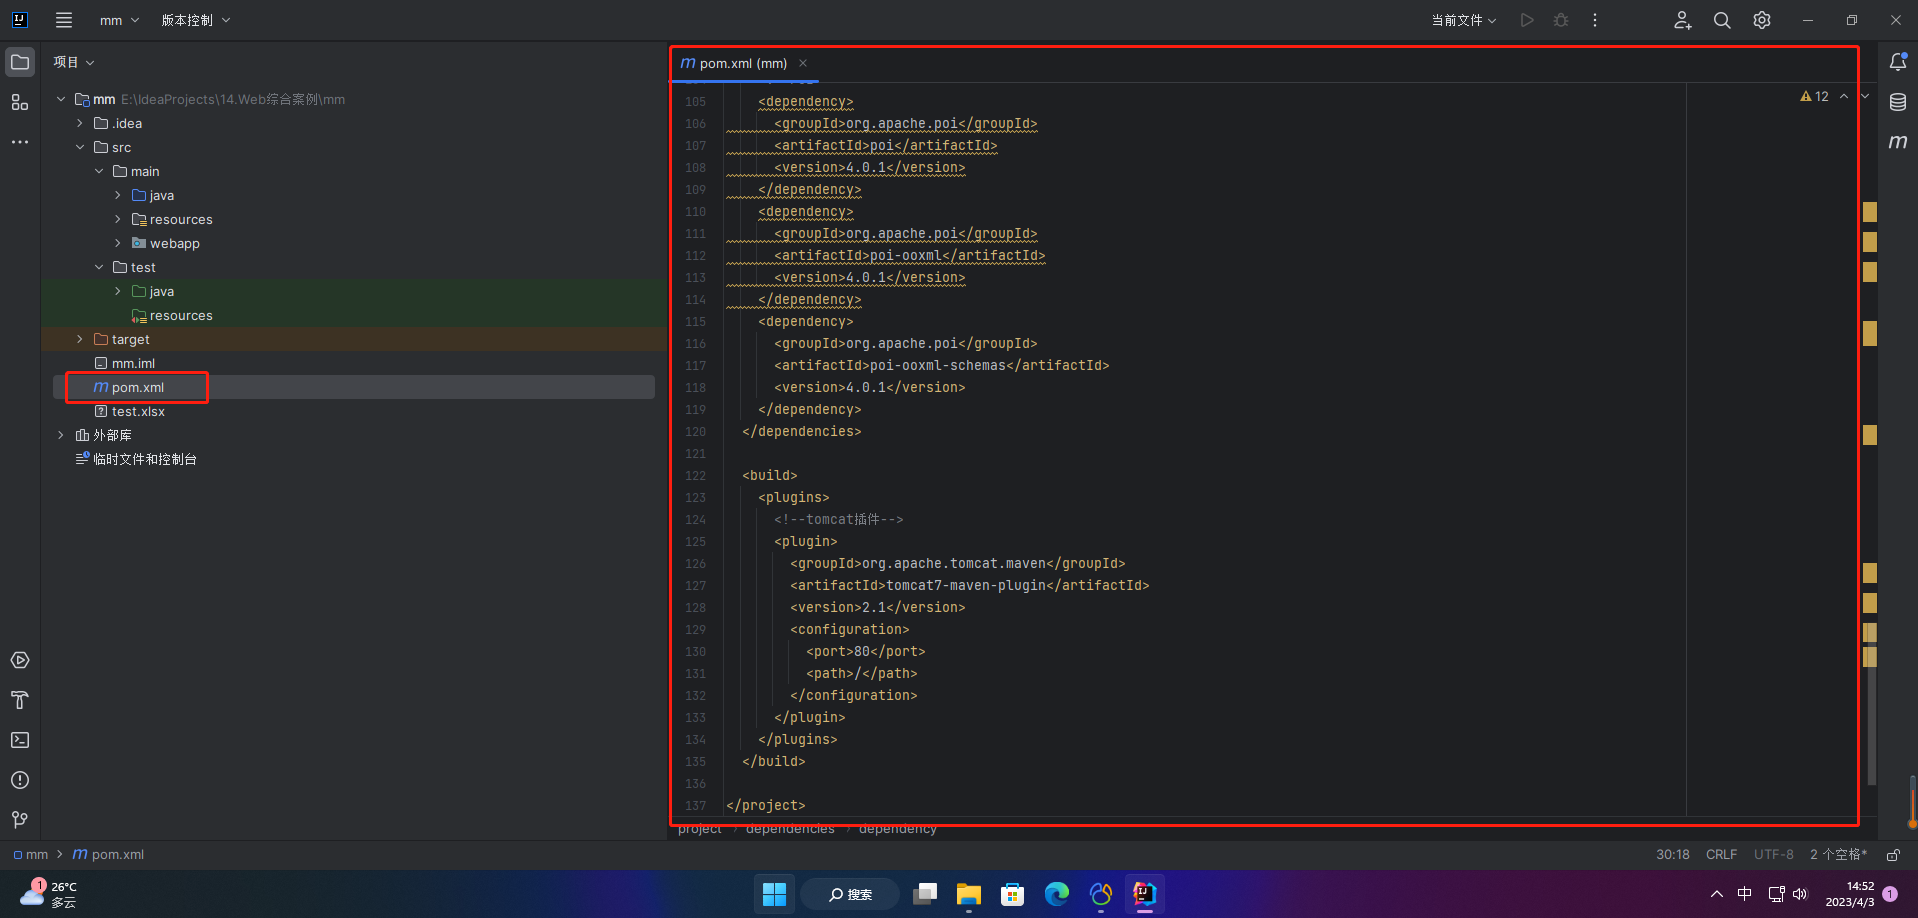Open IDE settings gear
Image resolution: width=1918 pixels, height=918 pixels.
(x=1762, y=20)
